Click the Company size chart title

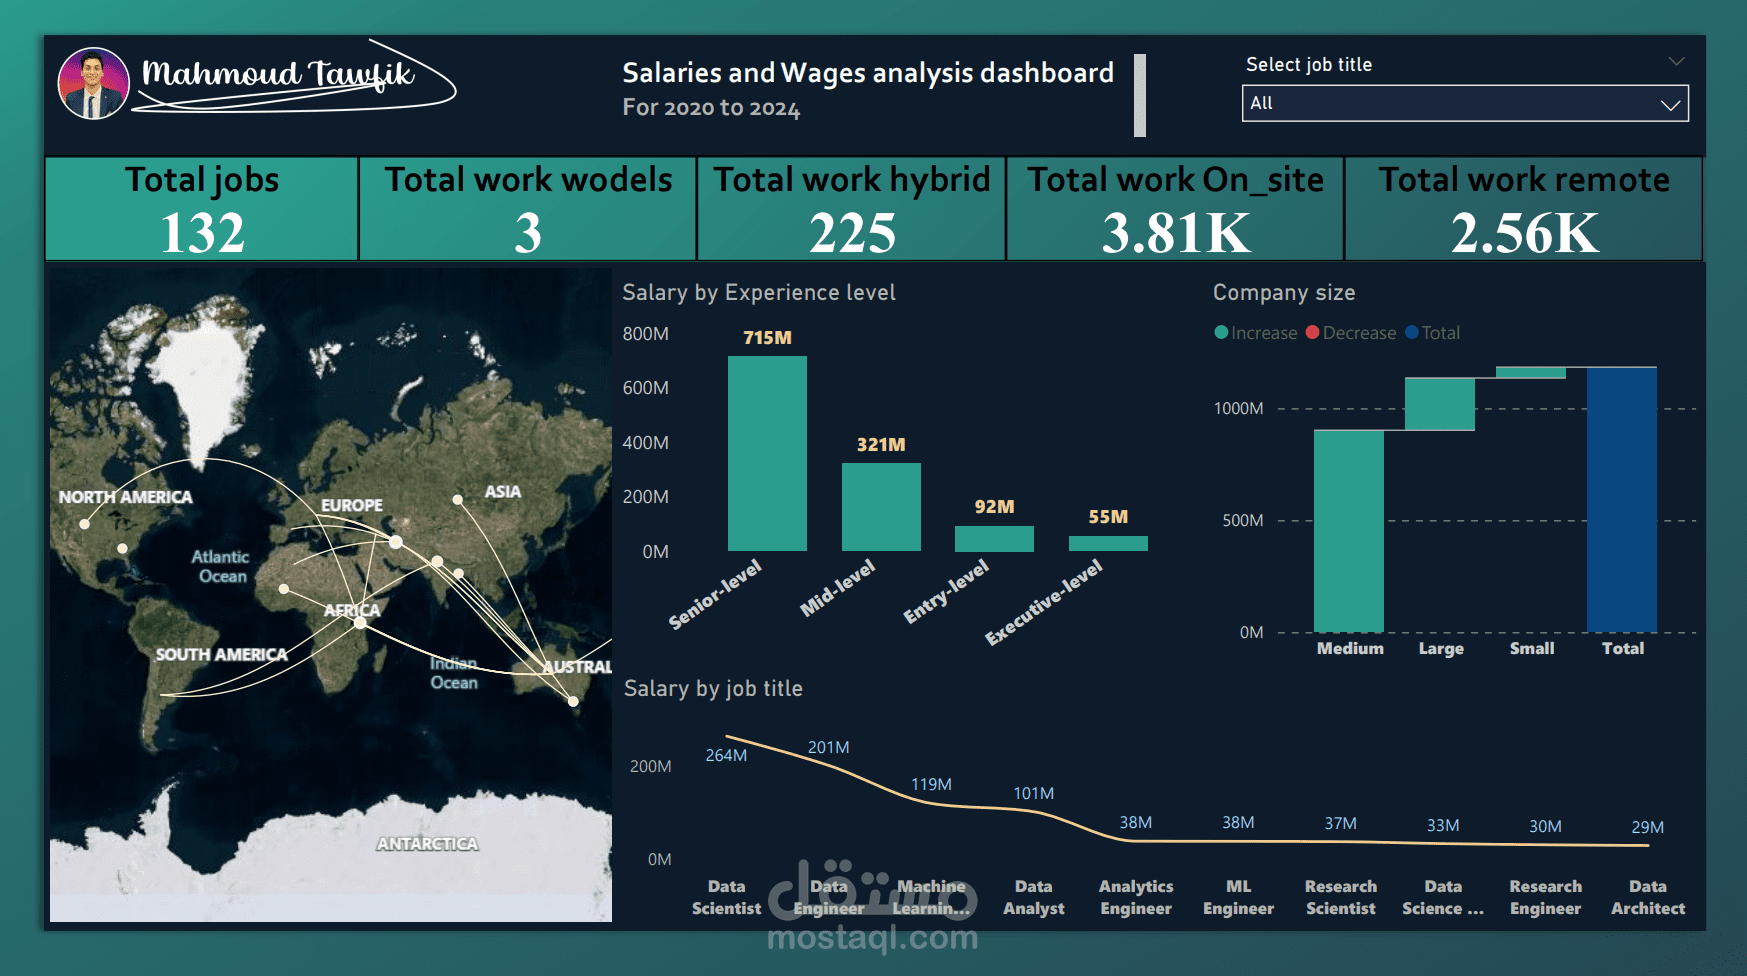pos(1284,292)
